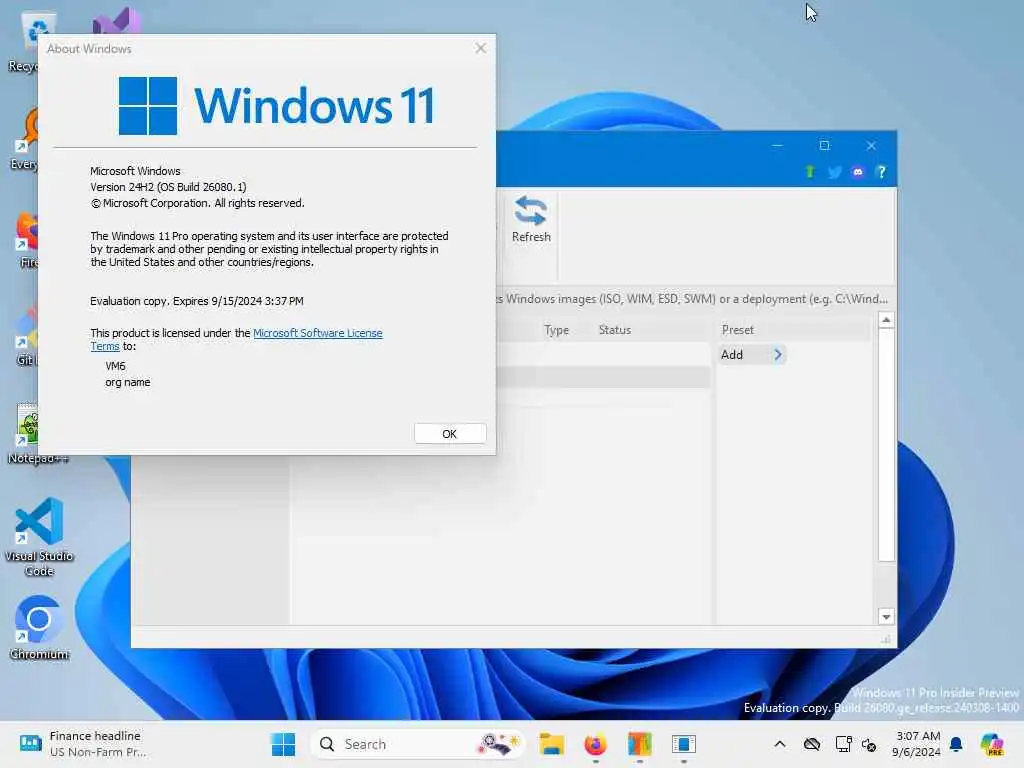Expand the Add preset chevron
Screen dimensions: 1024x768
click(x=778, y=355)
